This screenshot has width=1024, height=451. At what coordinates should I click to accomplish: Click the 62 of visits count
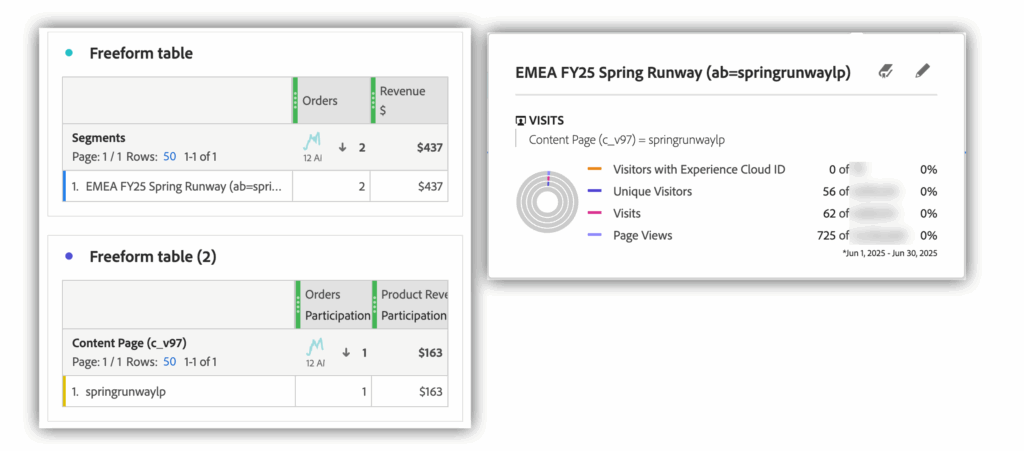click(x=837, y=213)
